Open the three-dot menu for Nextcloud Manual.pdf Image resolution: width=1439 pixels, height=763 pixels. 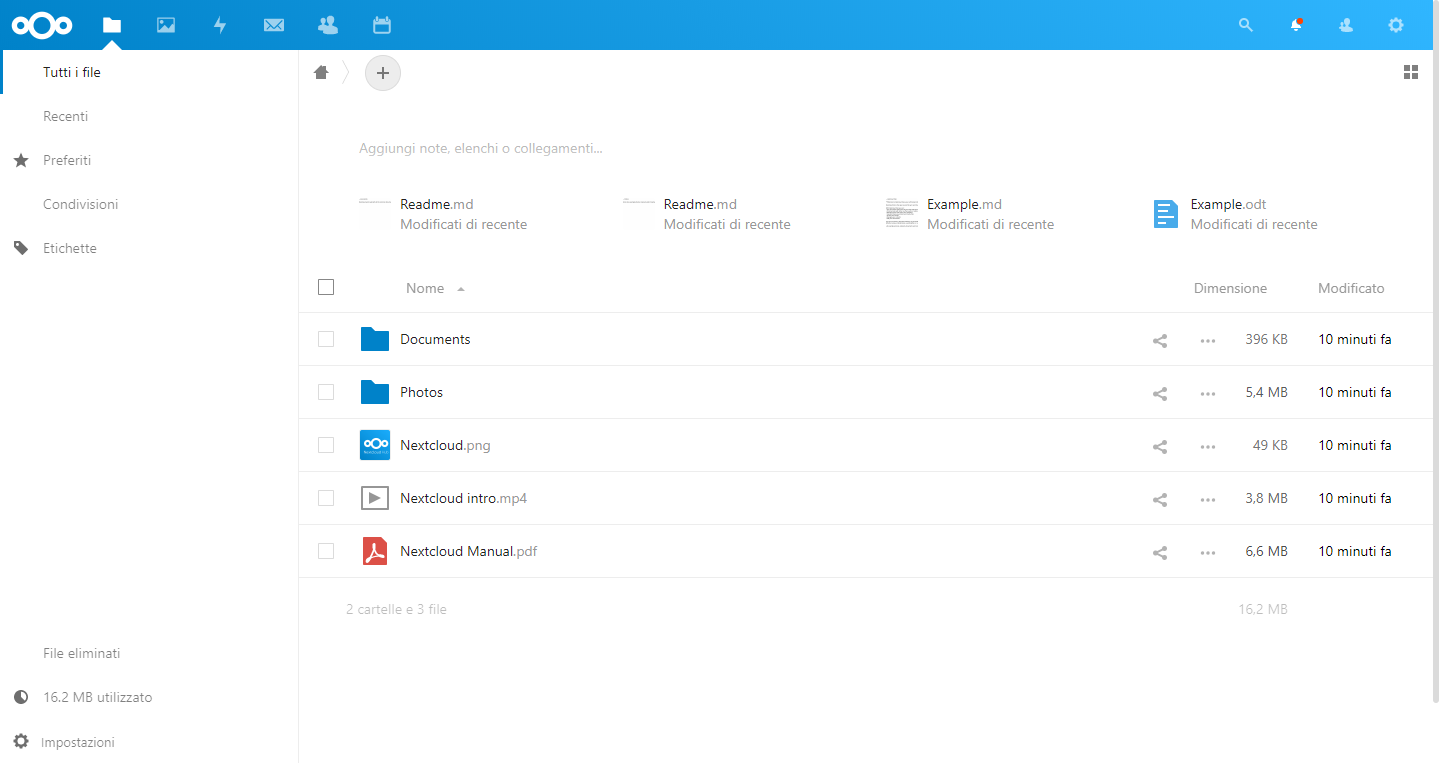(x=1207, y=552)
